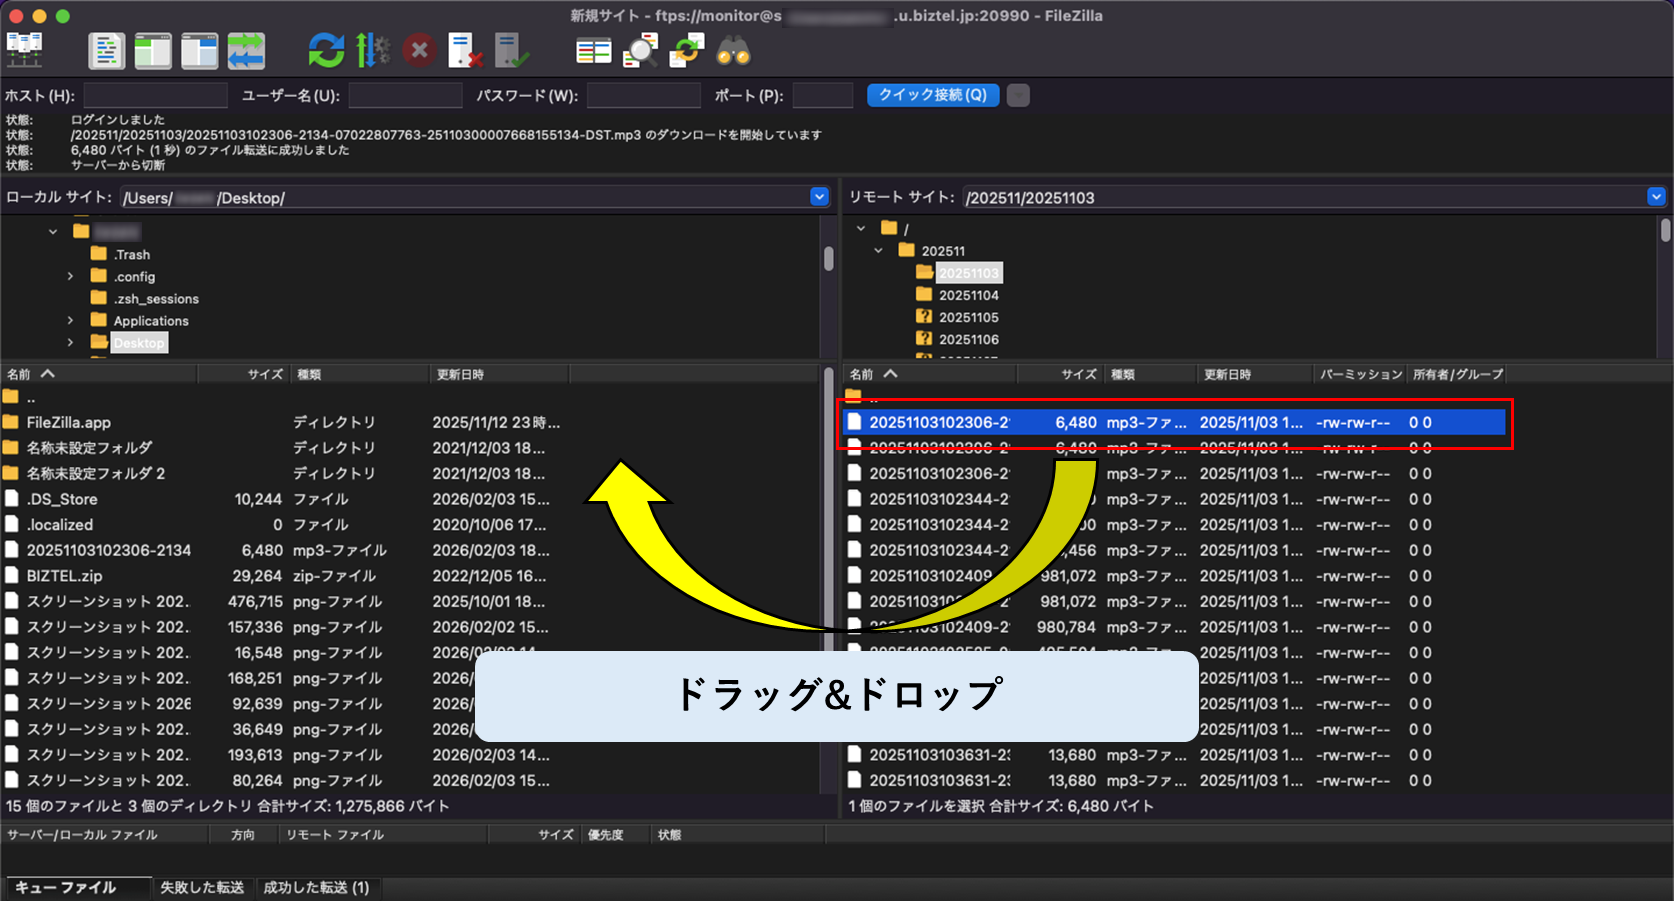Click the process transfer queue icon

[373, 50]
